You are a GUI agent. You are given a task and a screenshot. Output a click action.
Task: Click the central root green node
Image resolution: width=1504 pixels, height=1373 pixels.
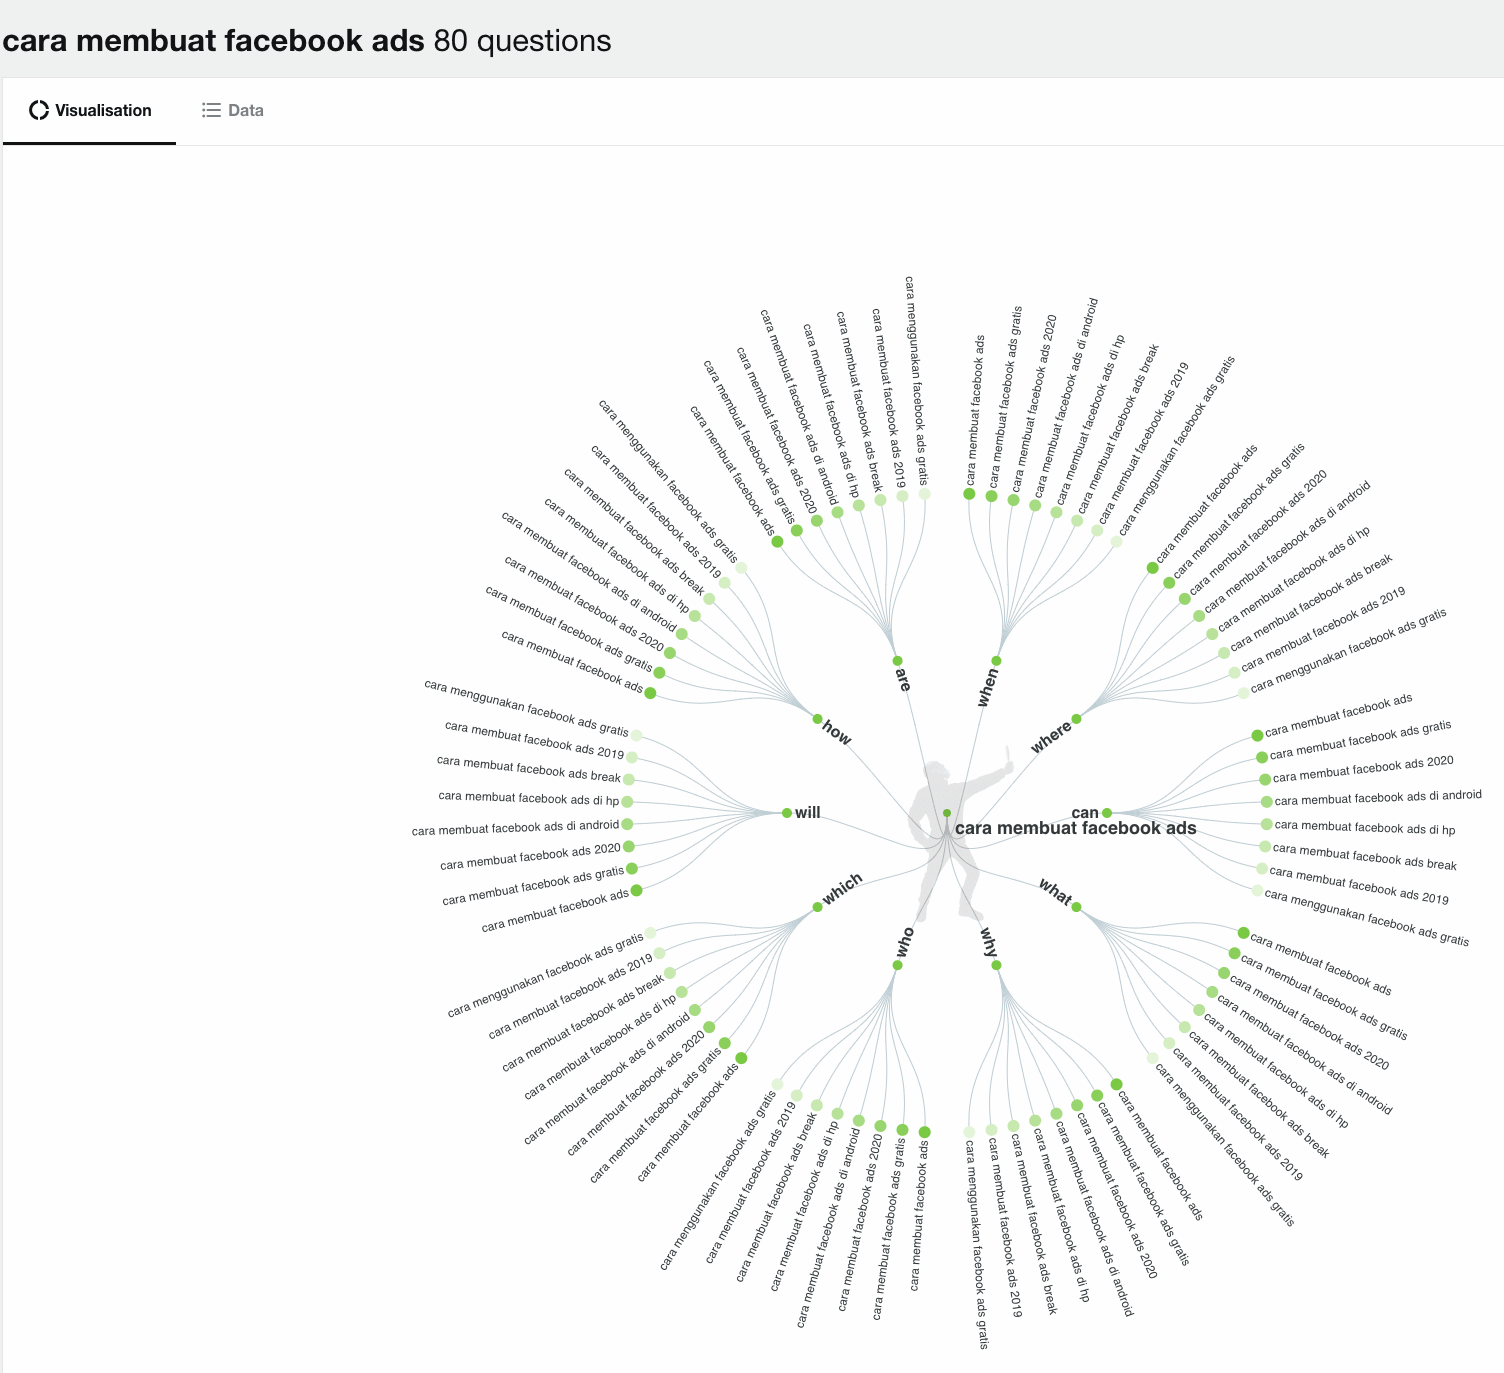coord(947,813)
